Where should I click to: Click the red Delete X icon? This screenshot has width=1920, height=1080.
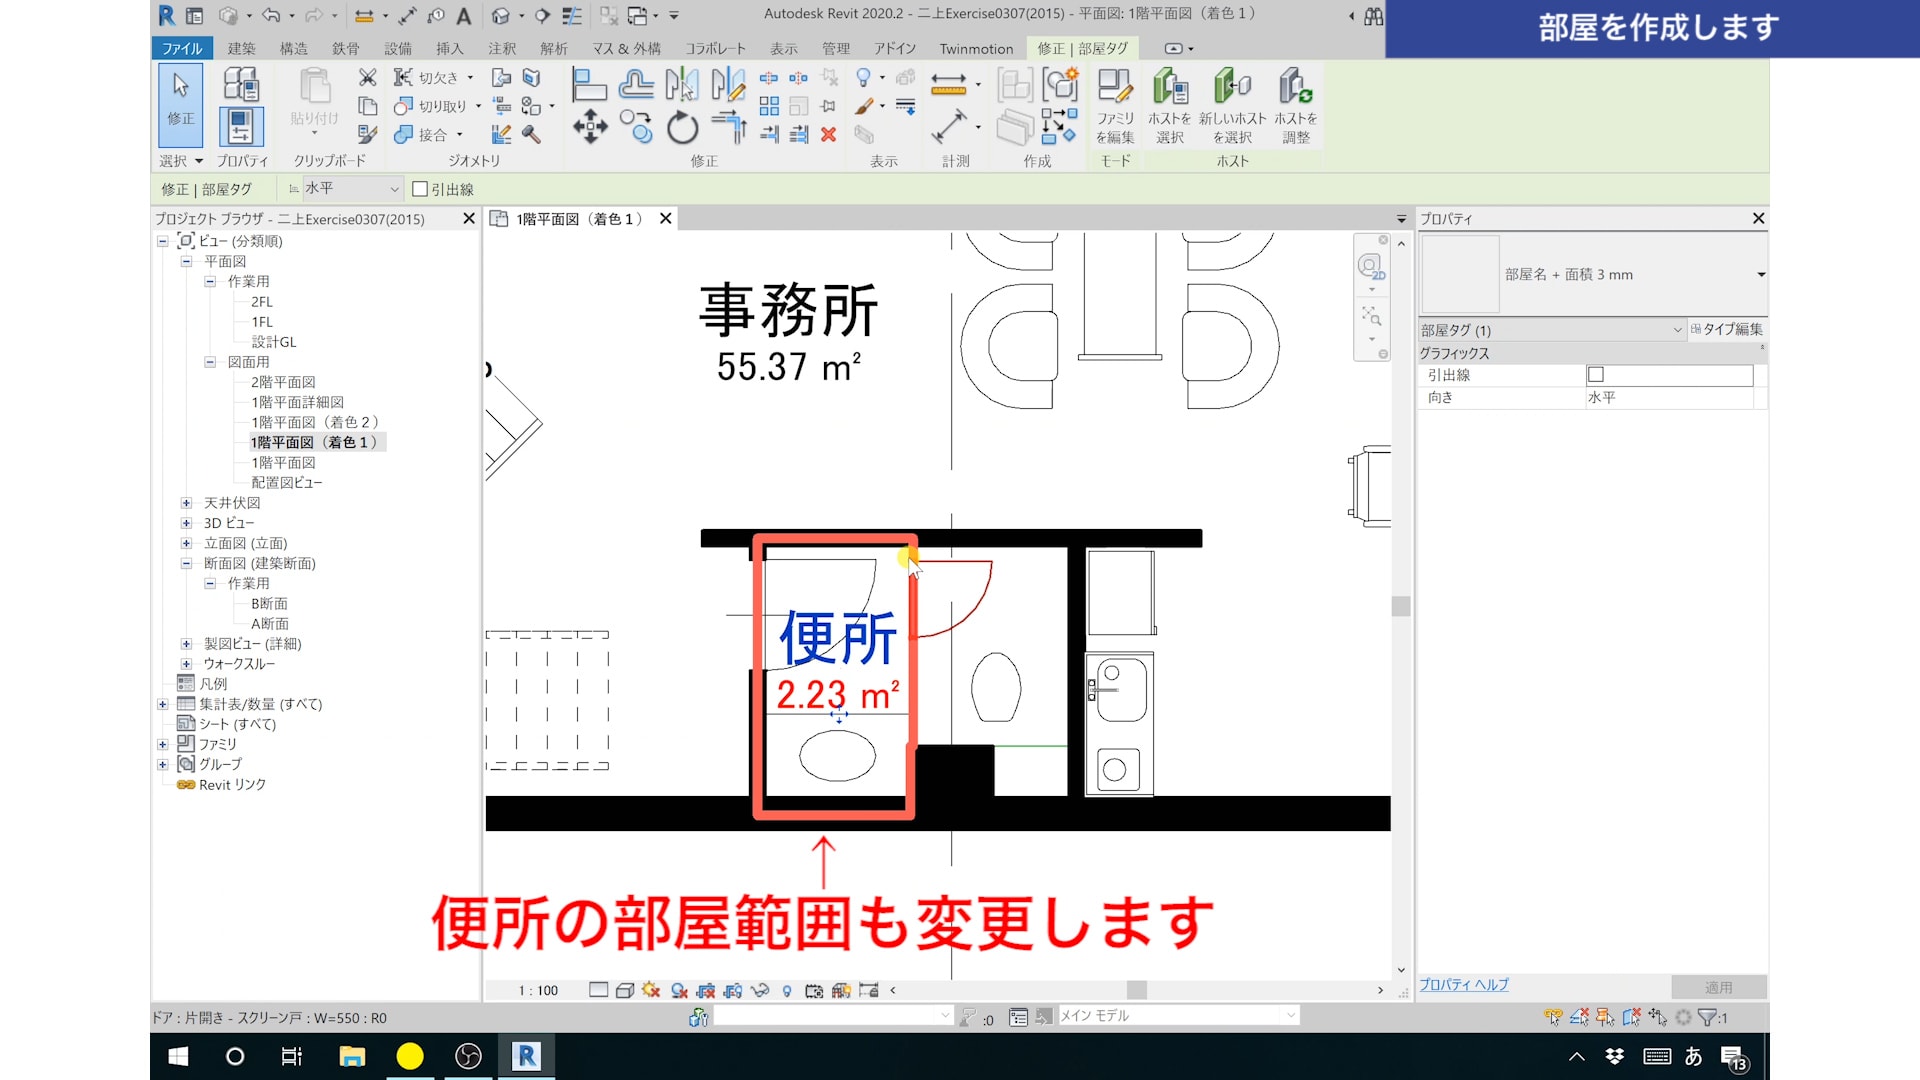(x=828, y=134)
